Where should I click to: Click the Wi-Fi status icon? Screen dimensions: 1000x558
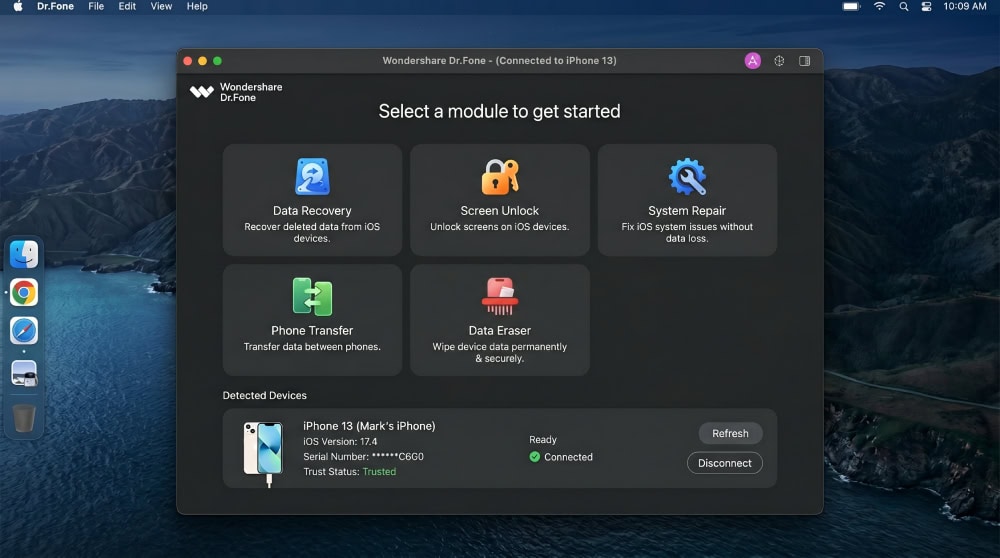879,6
